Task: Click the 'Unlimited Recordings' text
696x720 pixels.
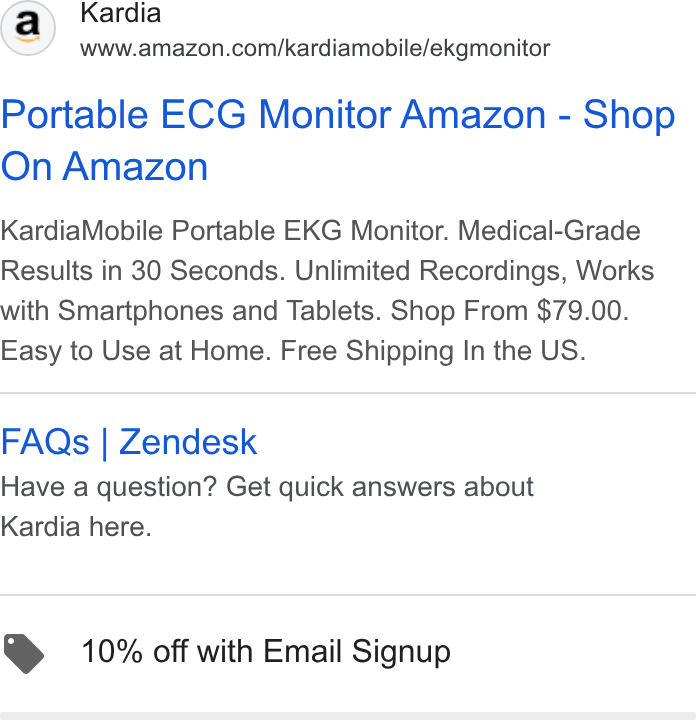Action: tap(427, 271)
